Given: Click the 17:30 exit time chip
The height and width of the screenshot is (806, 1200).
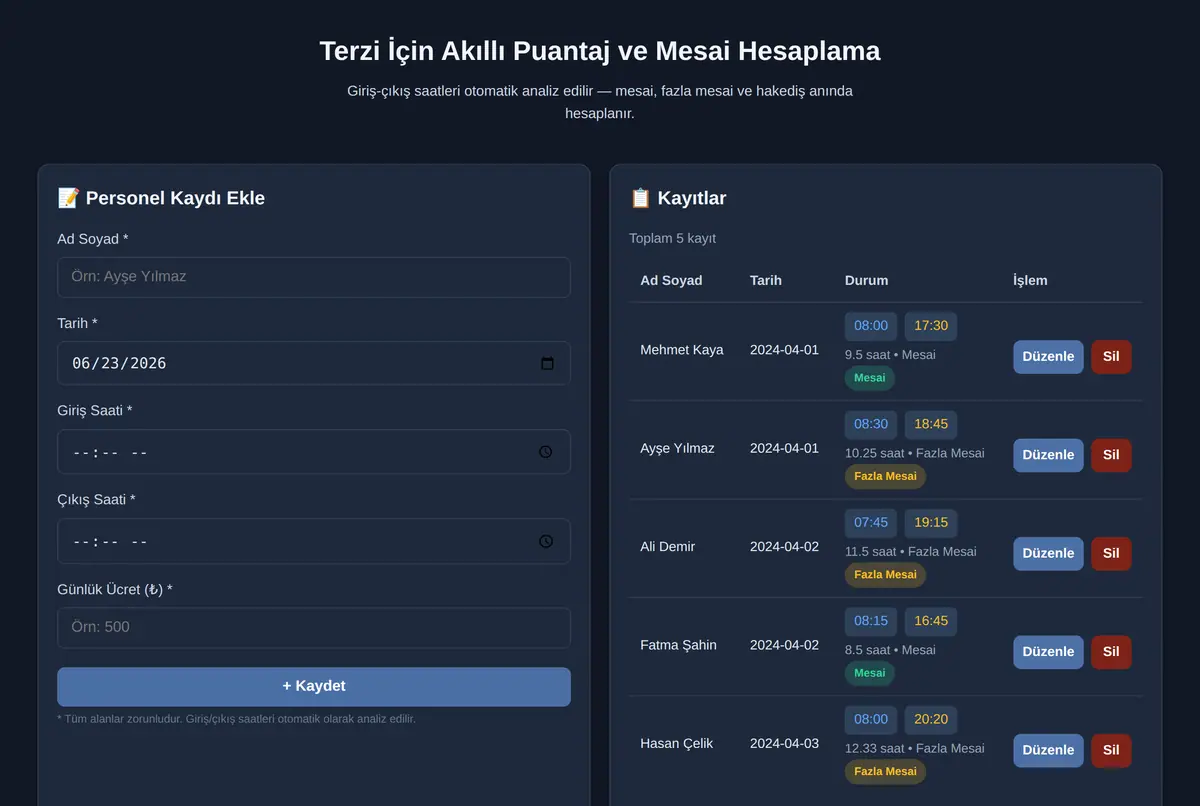Looking at the screenshot, I should tap(931, 326).
